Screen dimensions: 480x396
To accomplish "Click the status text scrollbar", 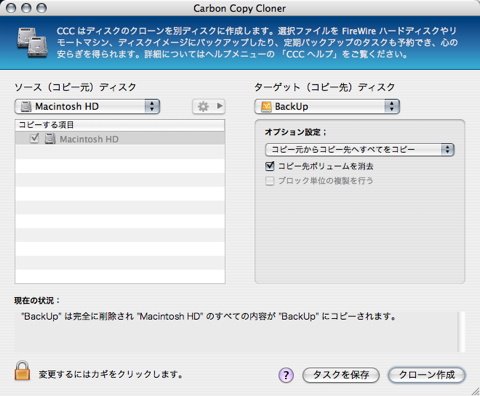I will (461, 332).
